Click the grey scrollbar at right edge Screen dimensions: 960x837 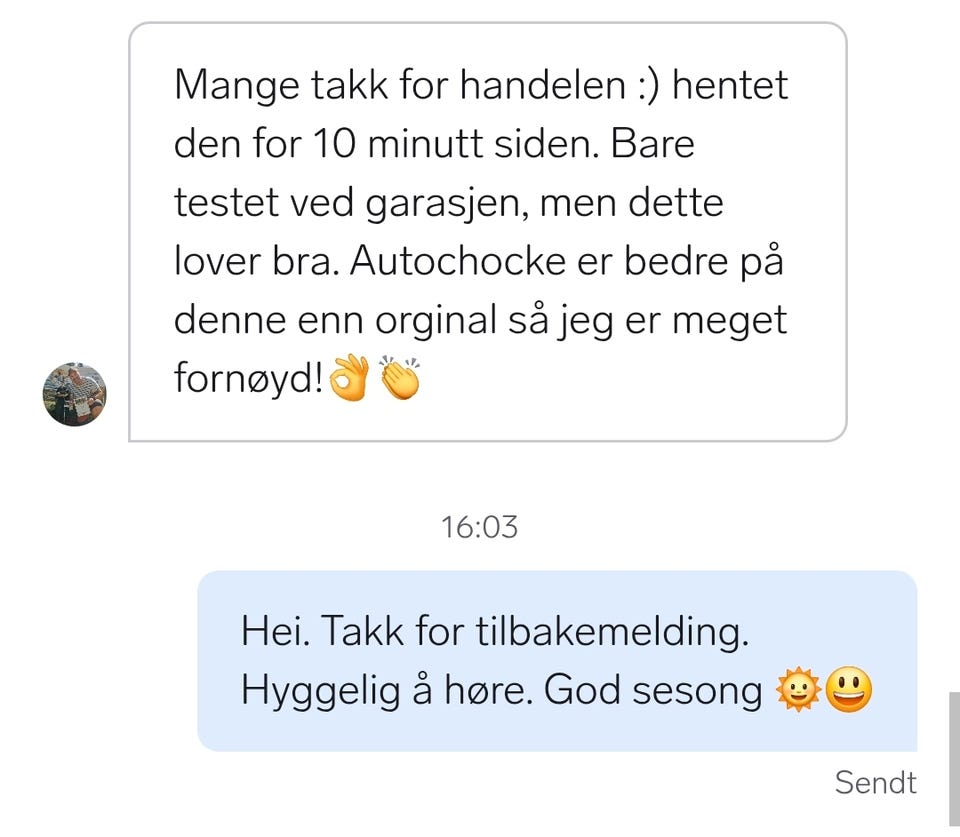coord(954,759)
